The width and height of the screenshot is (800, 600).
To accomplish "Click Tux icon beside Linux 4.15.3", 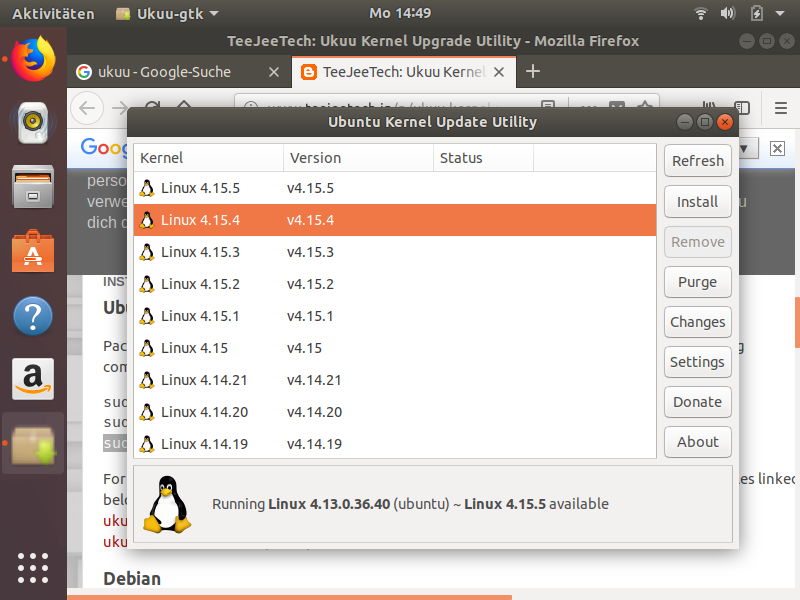I will click(147, 252).
